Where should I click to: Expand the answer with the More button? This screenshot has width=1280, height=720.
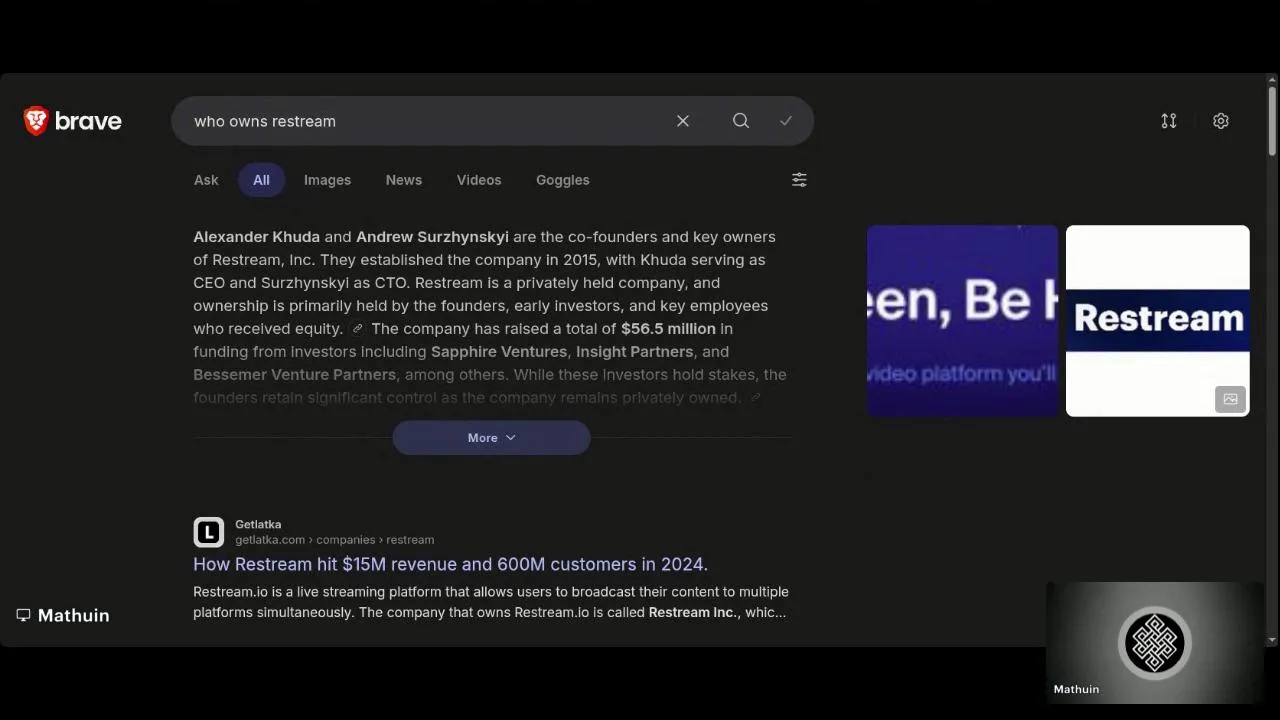pos(491,438)
